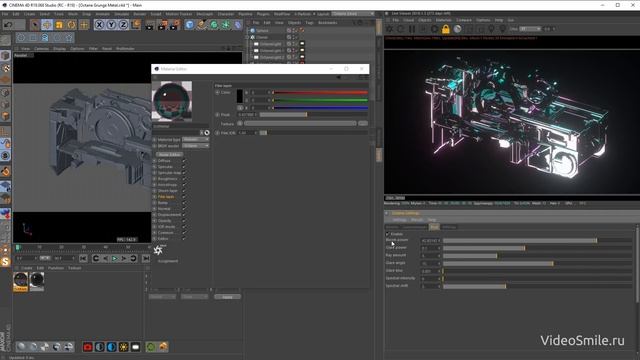640x360 pixels.
Task: Click the green Array modeling icon
Action: [x=226, y=25]
